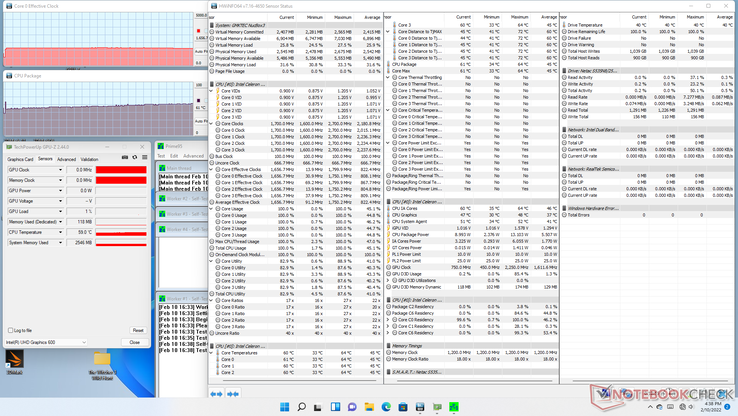
Task: Collapse the Core Effective Clocks group
Action: (x=213, y=170)
